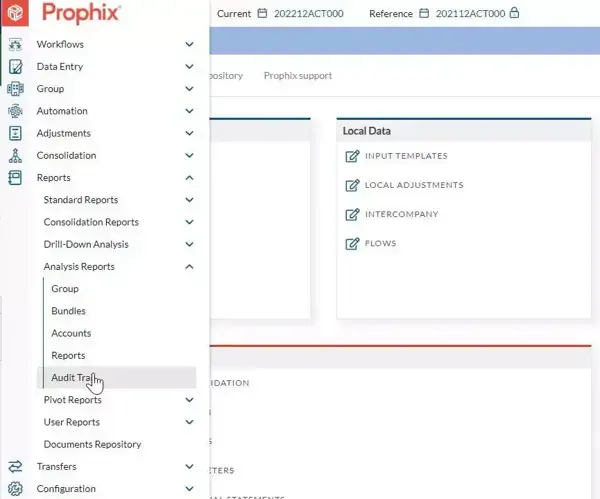
Task: Expand the Data Entry chevron
Action: click(x=189, y=67)
